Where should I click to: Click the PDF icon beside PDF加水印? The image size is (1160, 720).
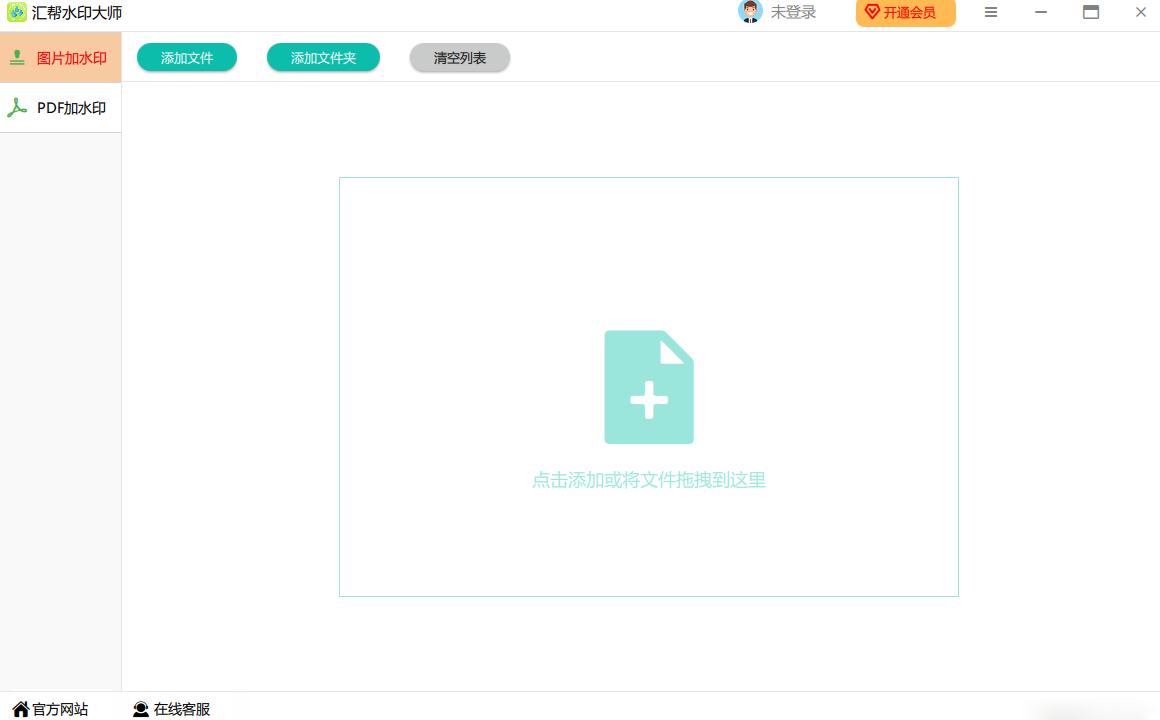(x=17, y=108)
